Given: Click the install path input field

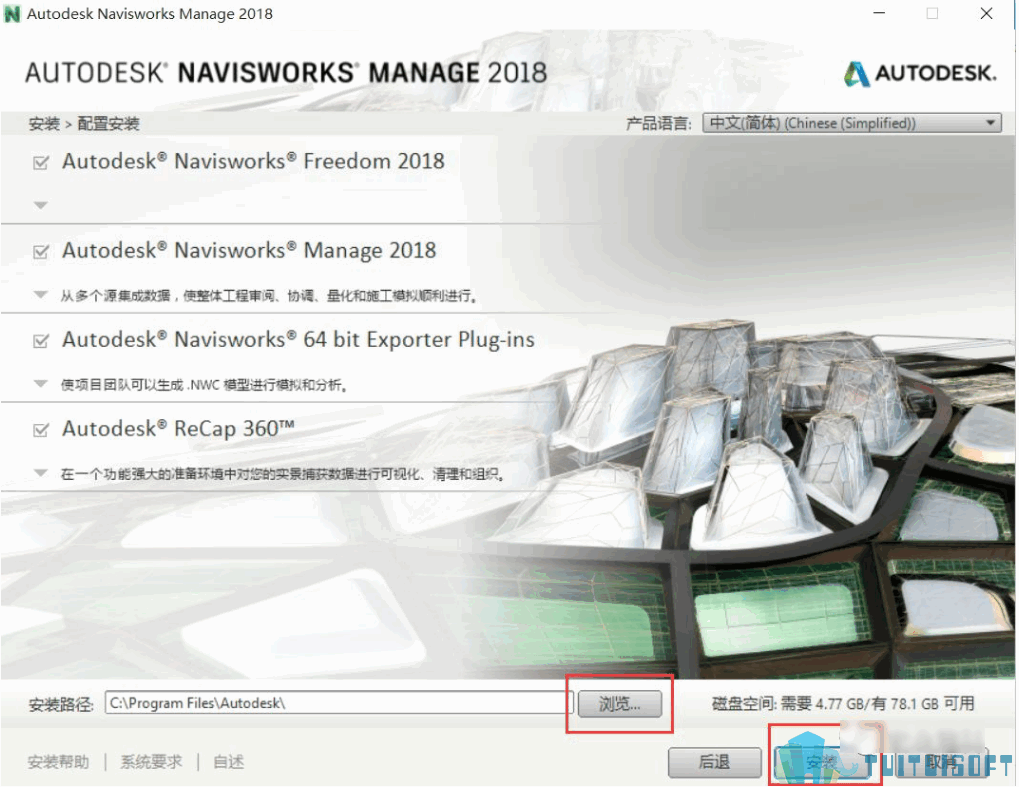Looking at the screenshot, I should coord(338,703).
